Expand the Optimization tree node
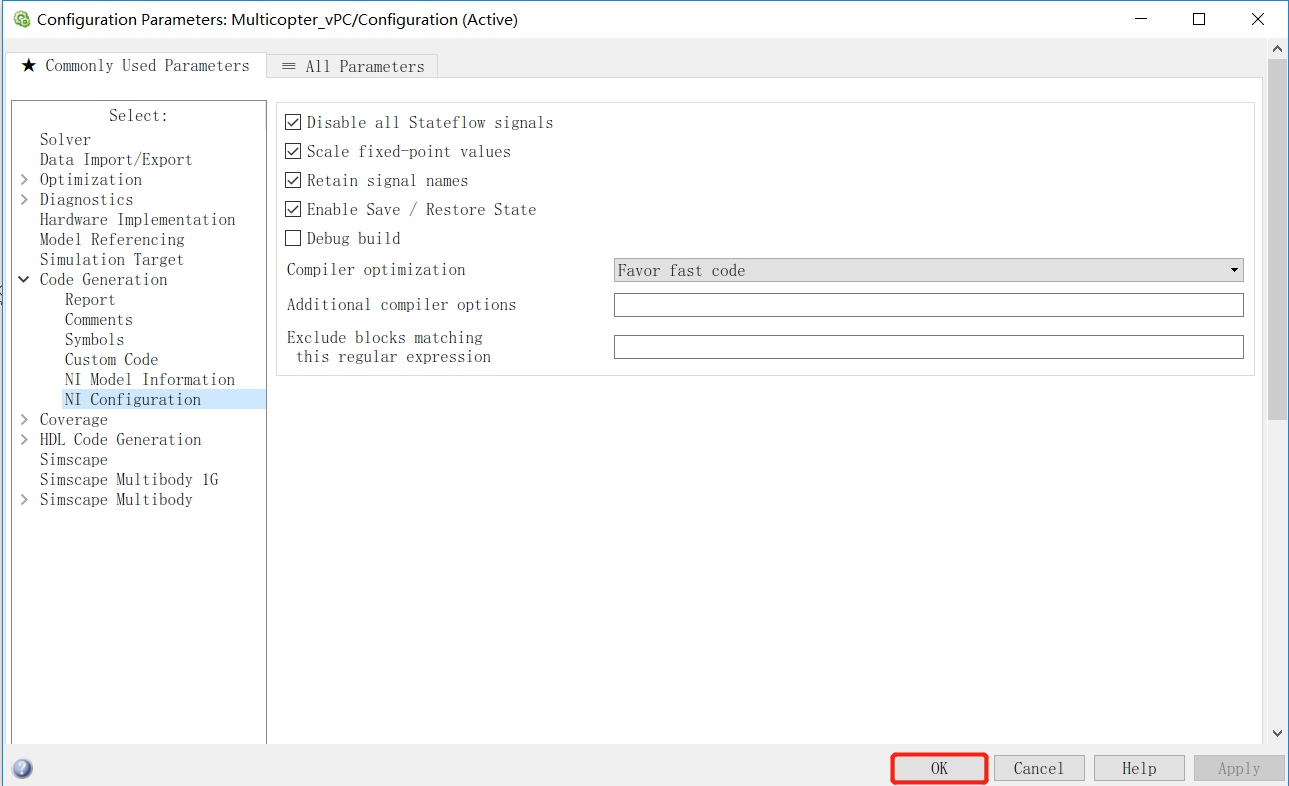 click(24, 180)
